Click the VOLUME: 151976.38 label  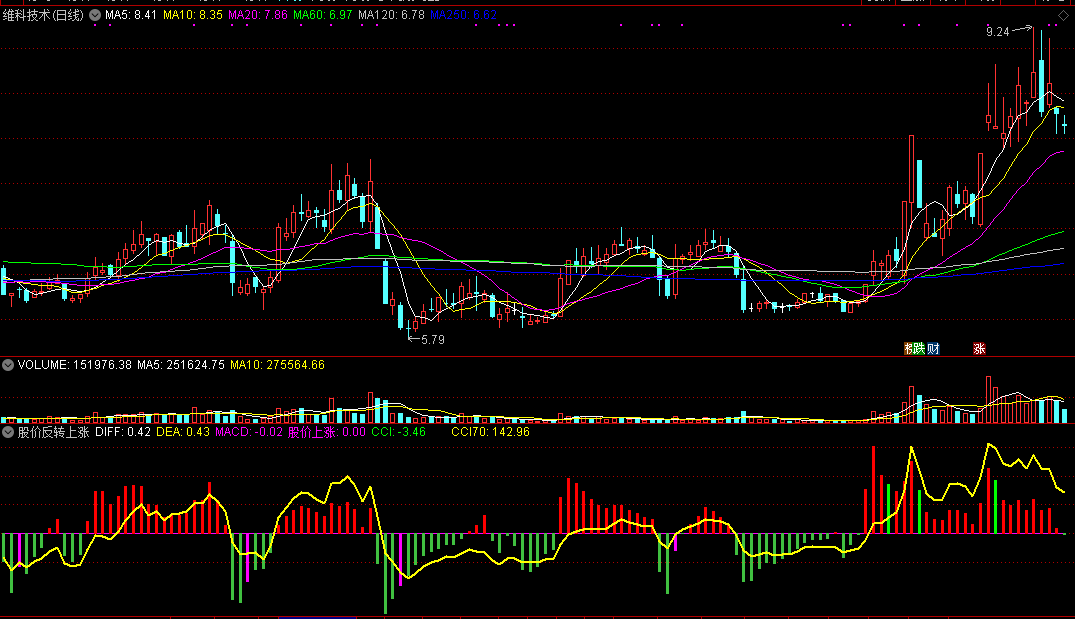(x=75, y=365)
